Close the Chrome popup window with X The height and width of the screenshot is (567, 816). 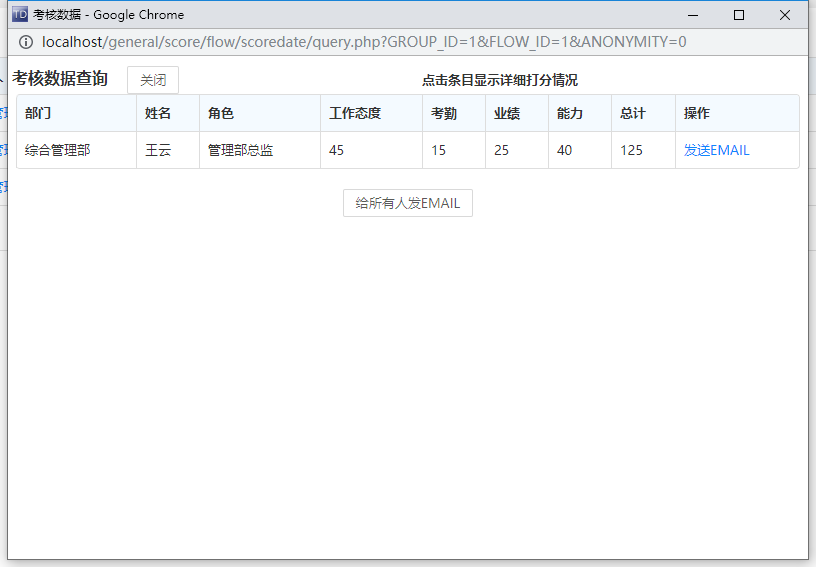click(x=785, y=15)
